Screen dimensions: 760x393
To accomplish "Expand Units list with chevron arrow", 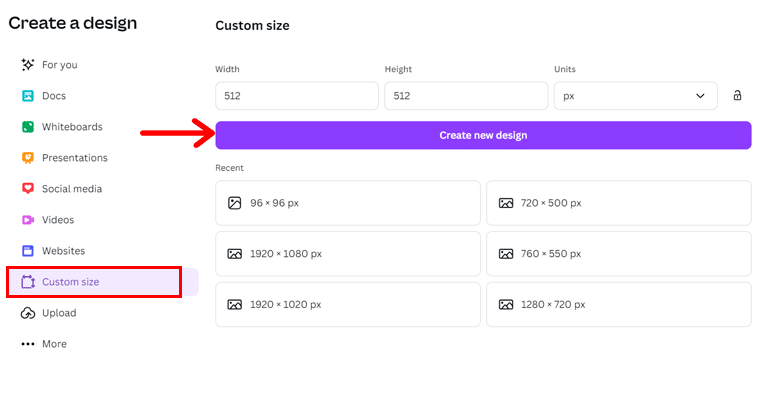I will [x=700, y=96].
